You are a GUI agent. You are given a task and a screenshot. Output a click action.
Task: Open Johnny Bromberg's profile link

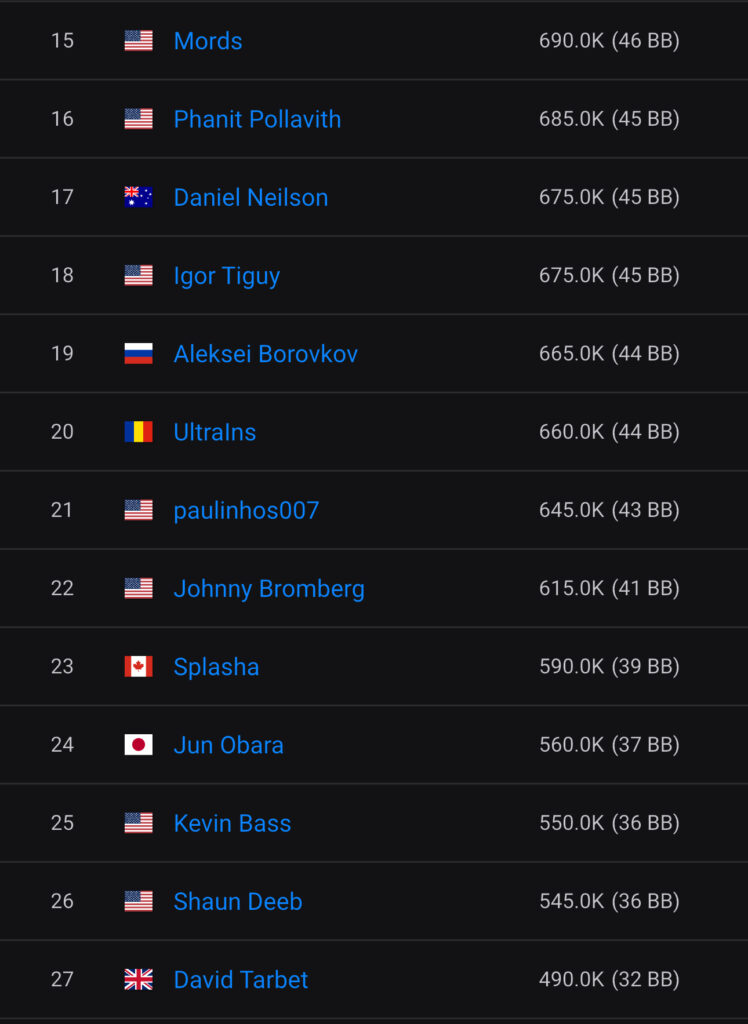[269, 589]
